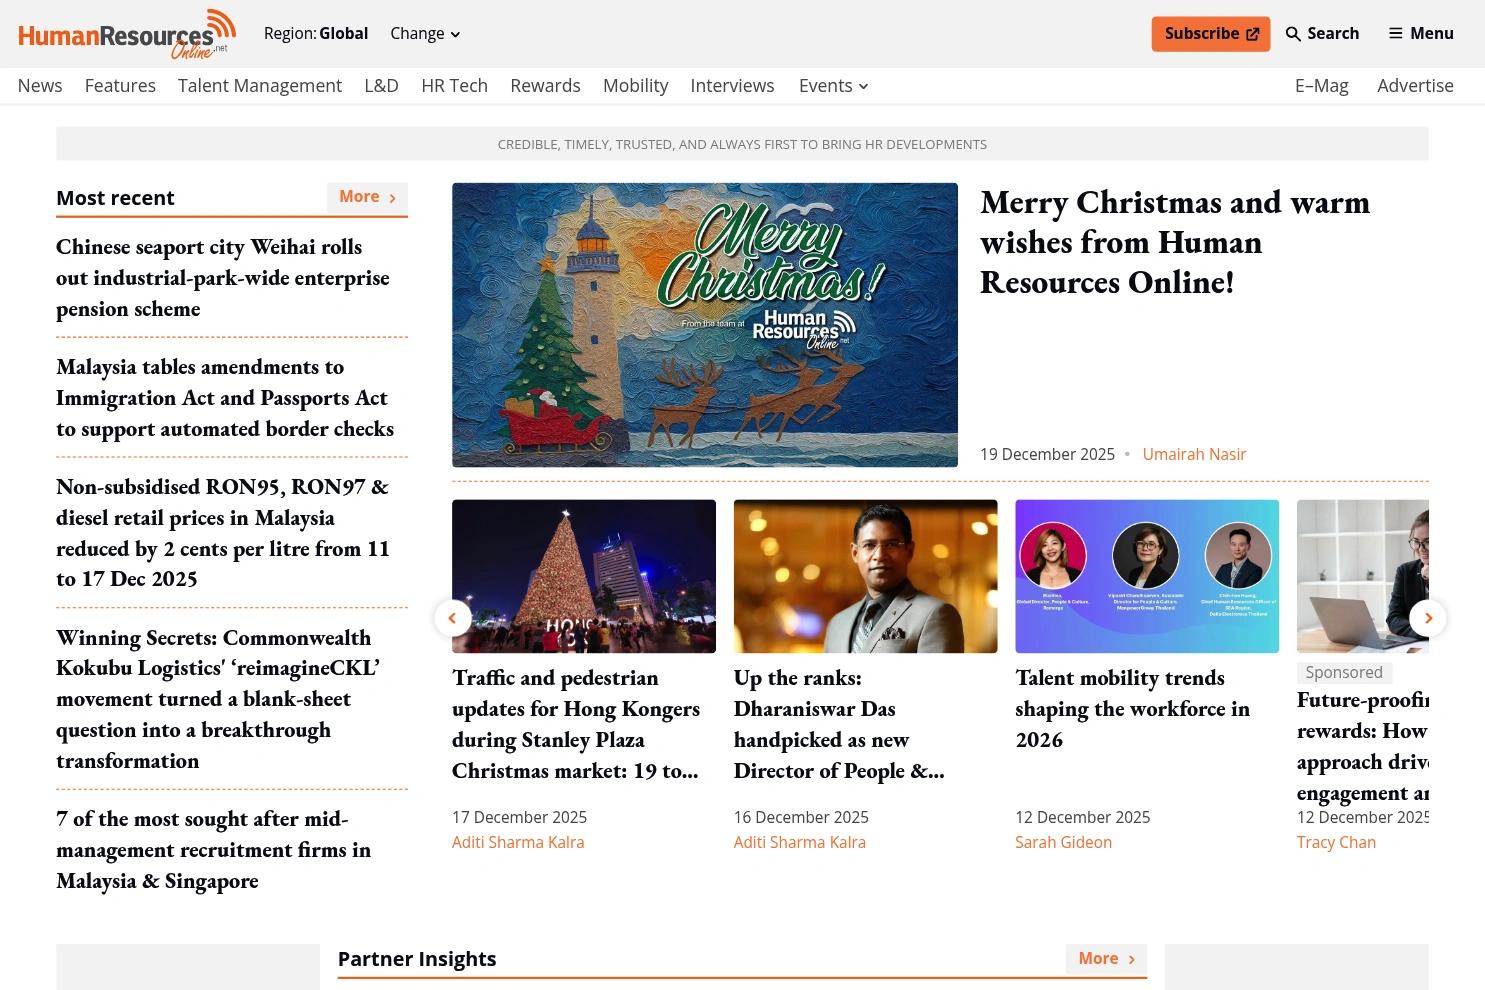This screenshot has height=990, width=1485.
Task: Open Malaysia Immigration Act amendments article
Action: tap(225, 398)
